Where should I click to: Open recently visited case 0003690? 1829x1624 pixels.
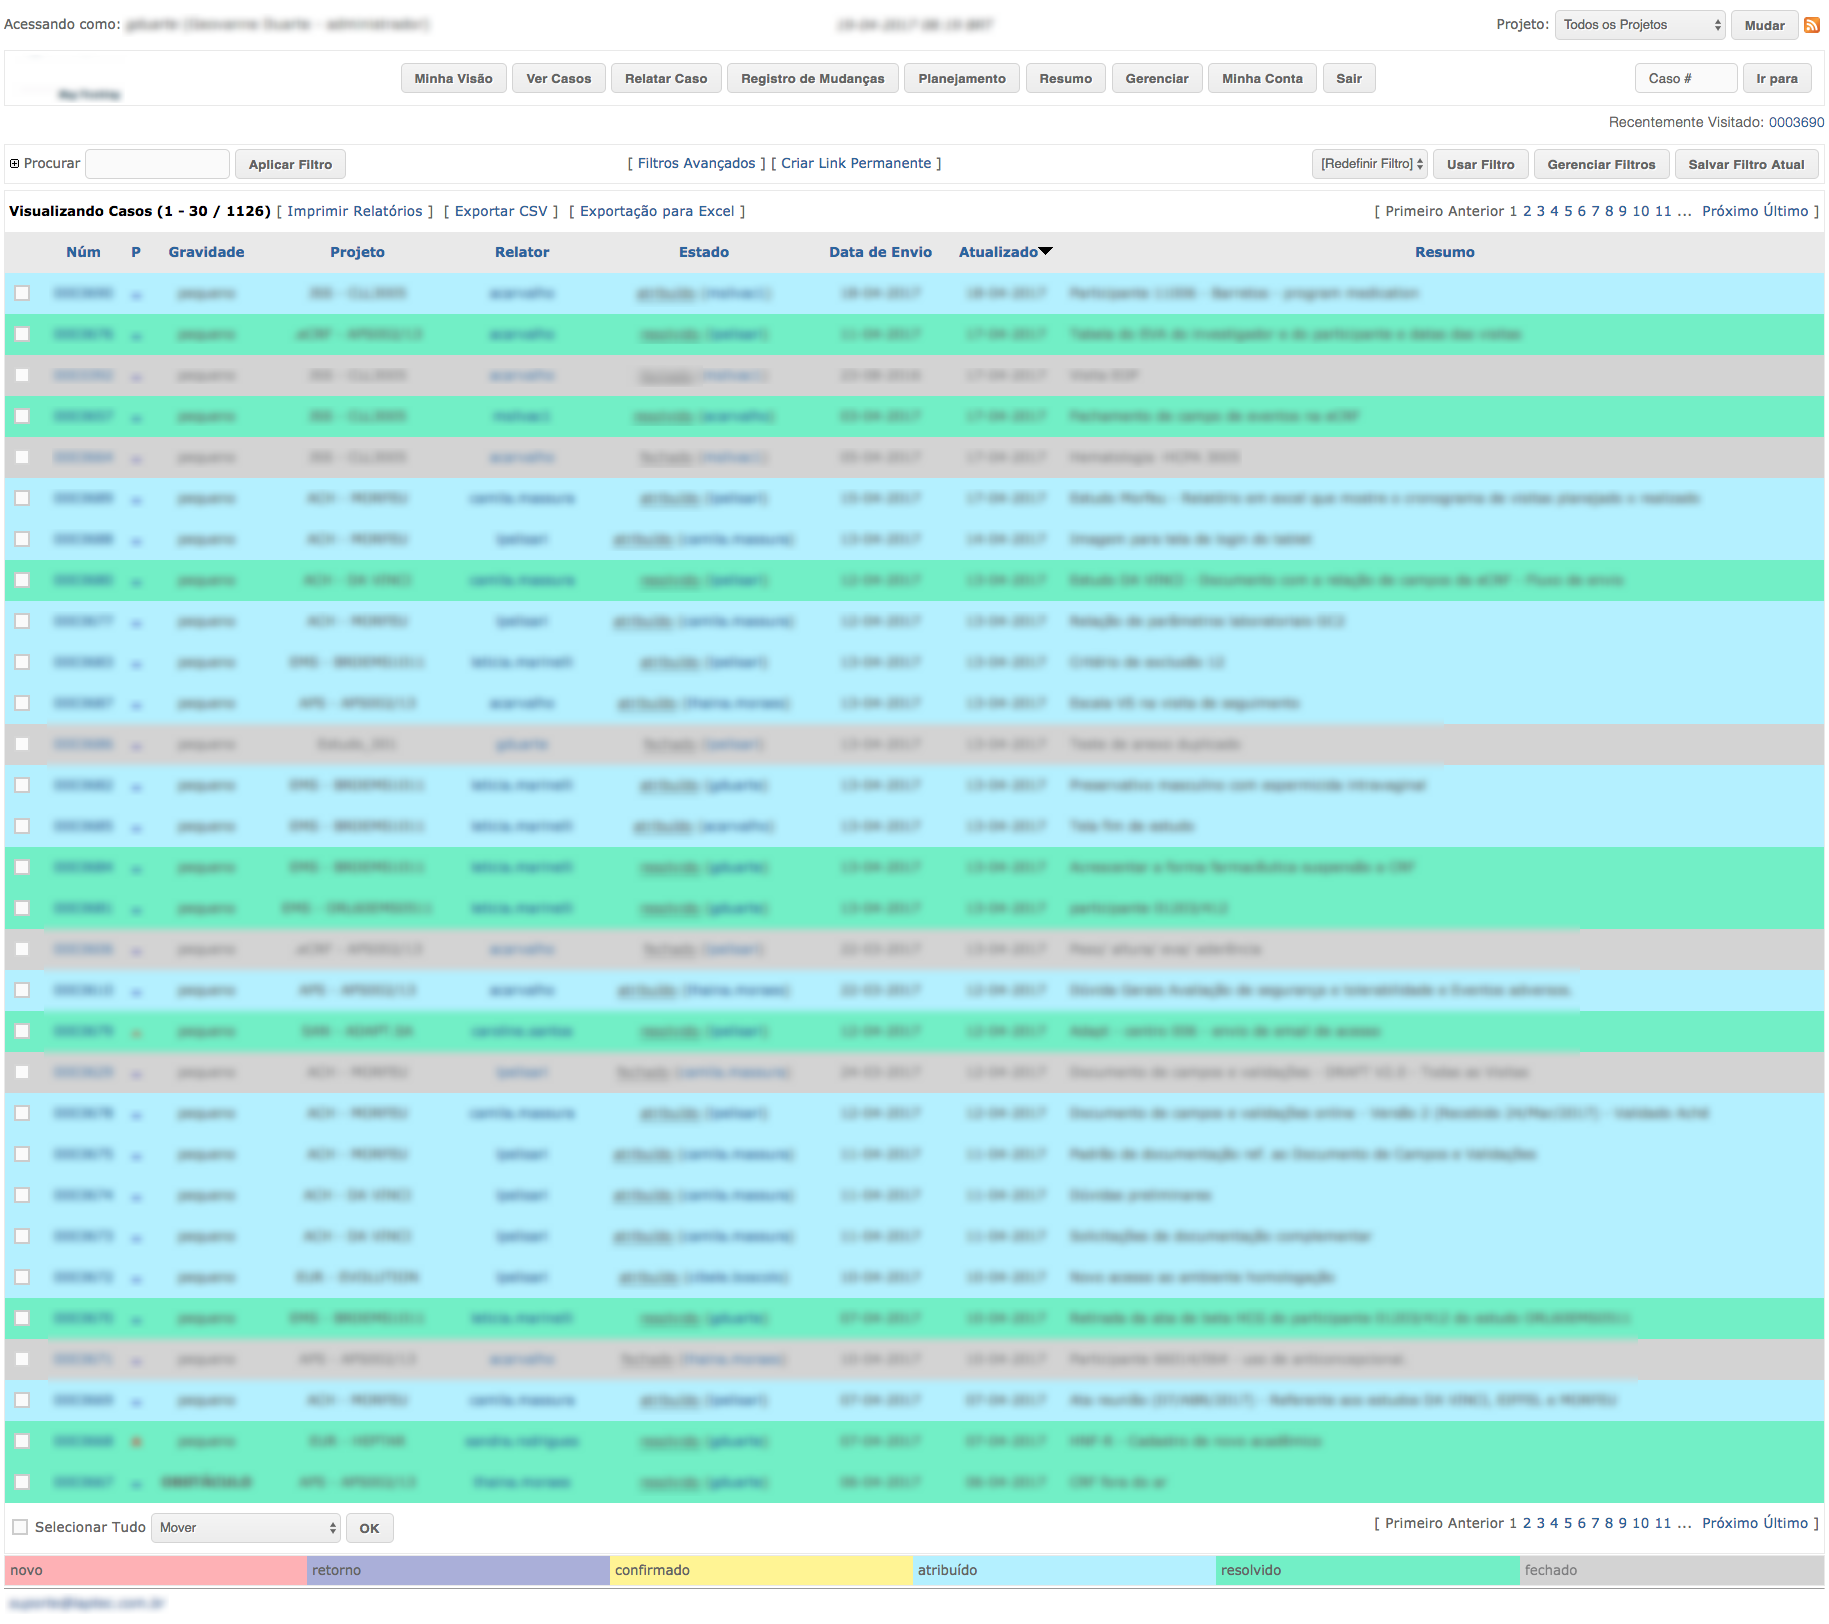tap(1796, 122)
